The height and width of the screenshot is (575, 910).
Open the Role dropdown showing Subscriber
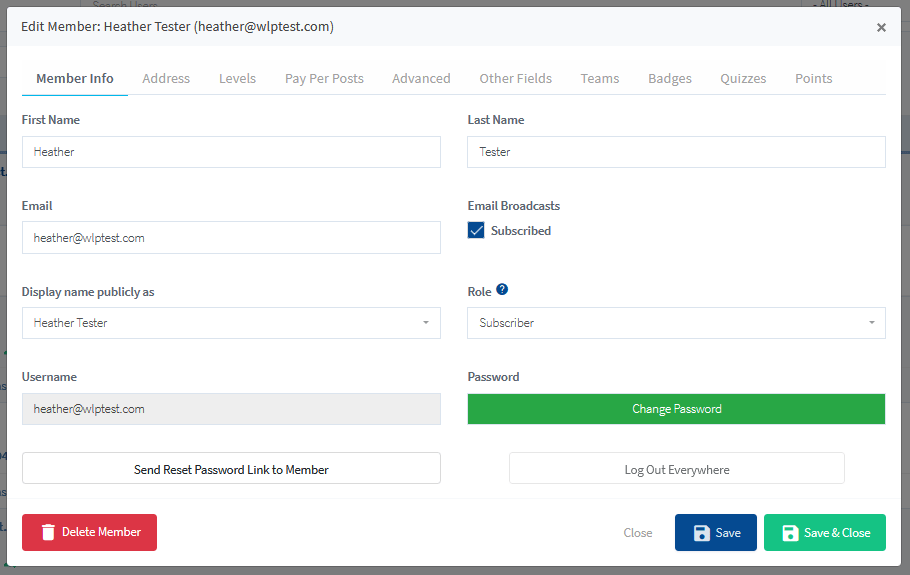[676, 323]
